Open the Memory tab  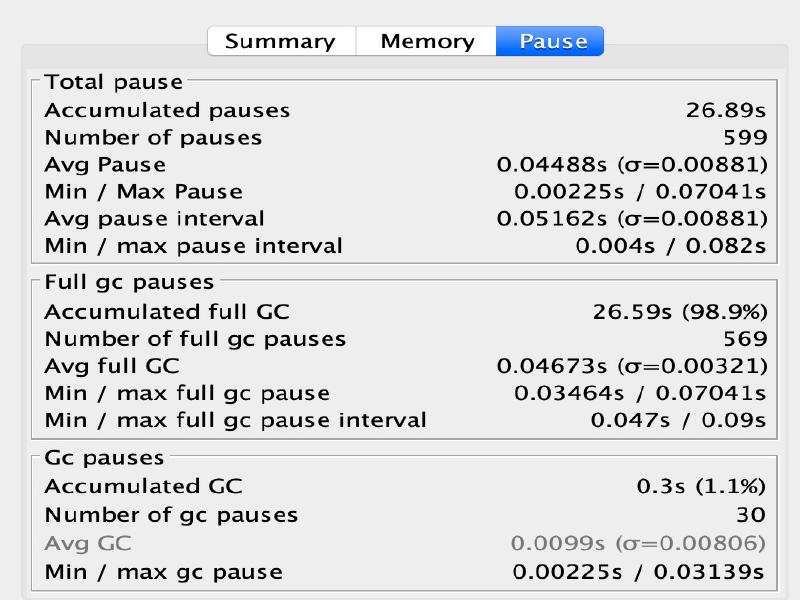427,41
